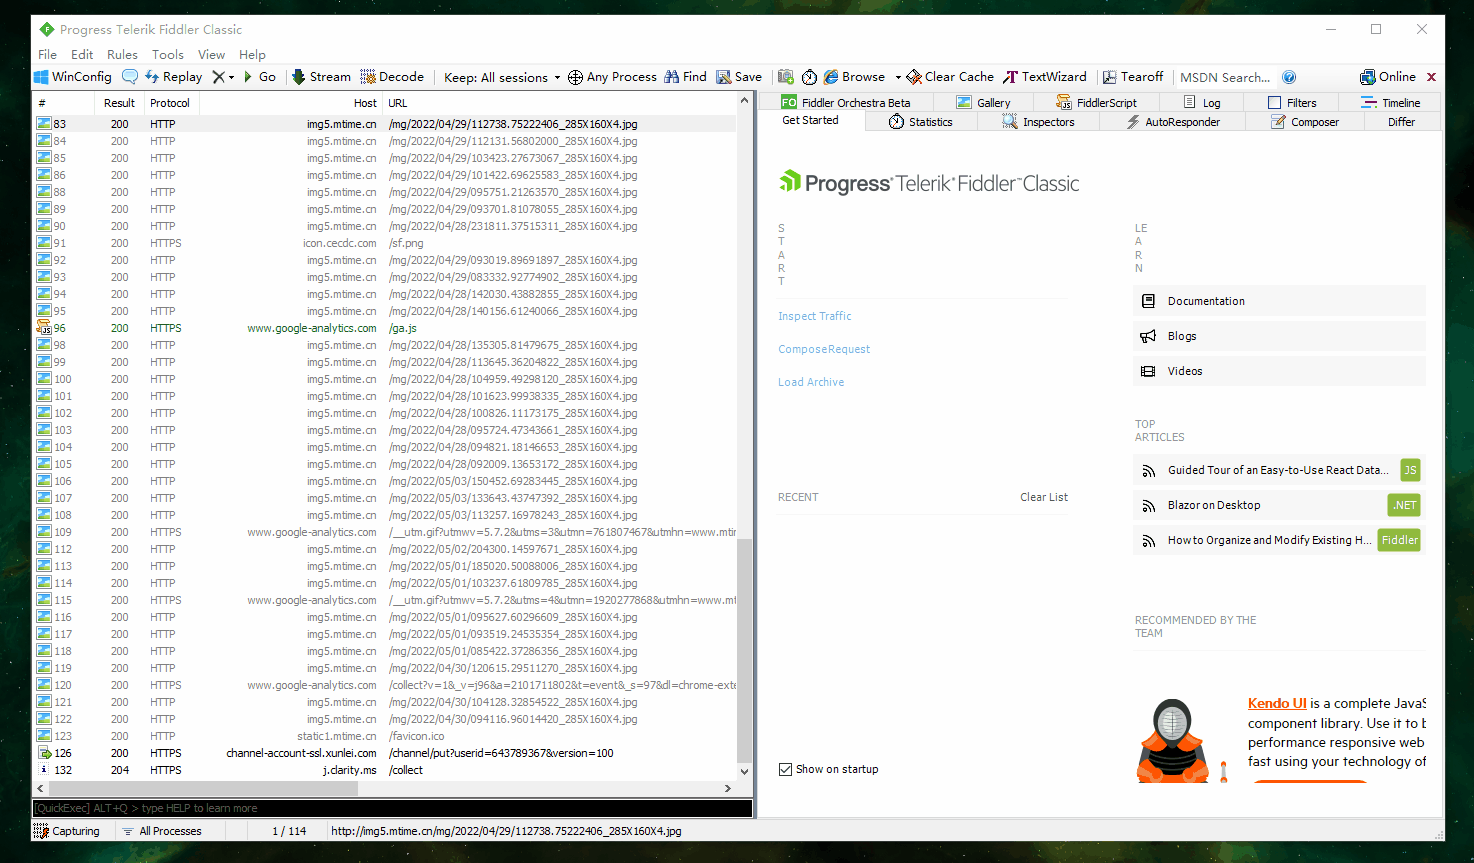Viewport: 1474px width, 863px height.
Task: Select session 132 j.clarity.ms
Action: pyautogui.click(x=385, y=770)
